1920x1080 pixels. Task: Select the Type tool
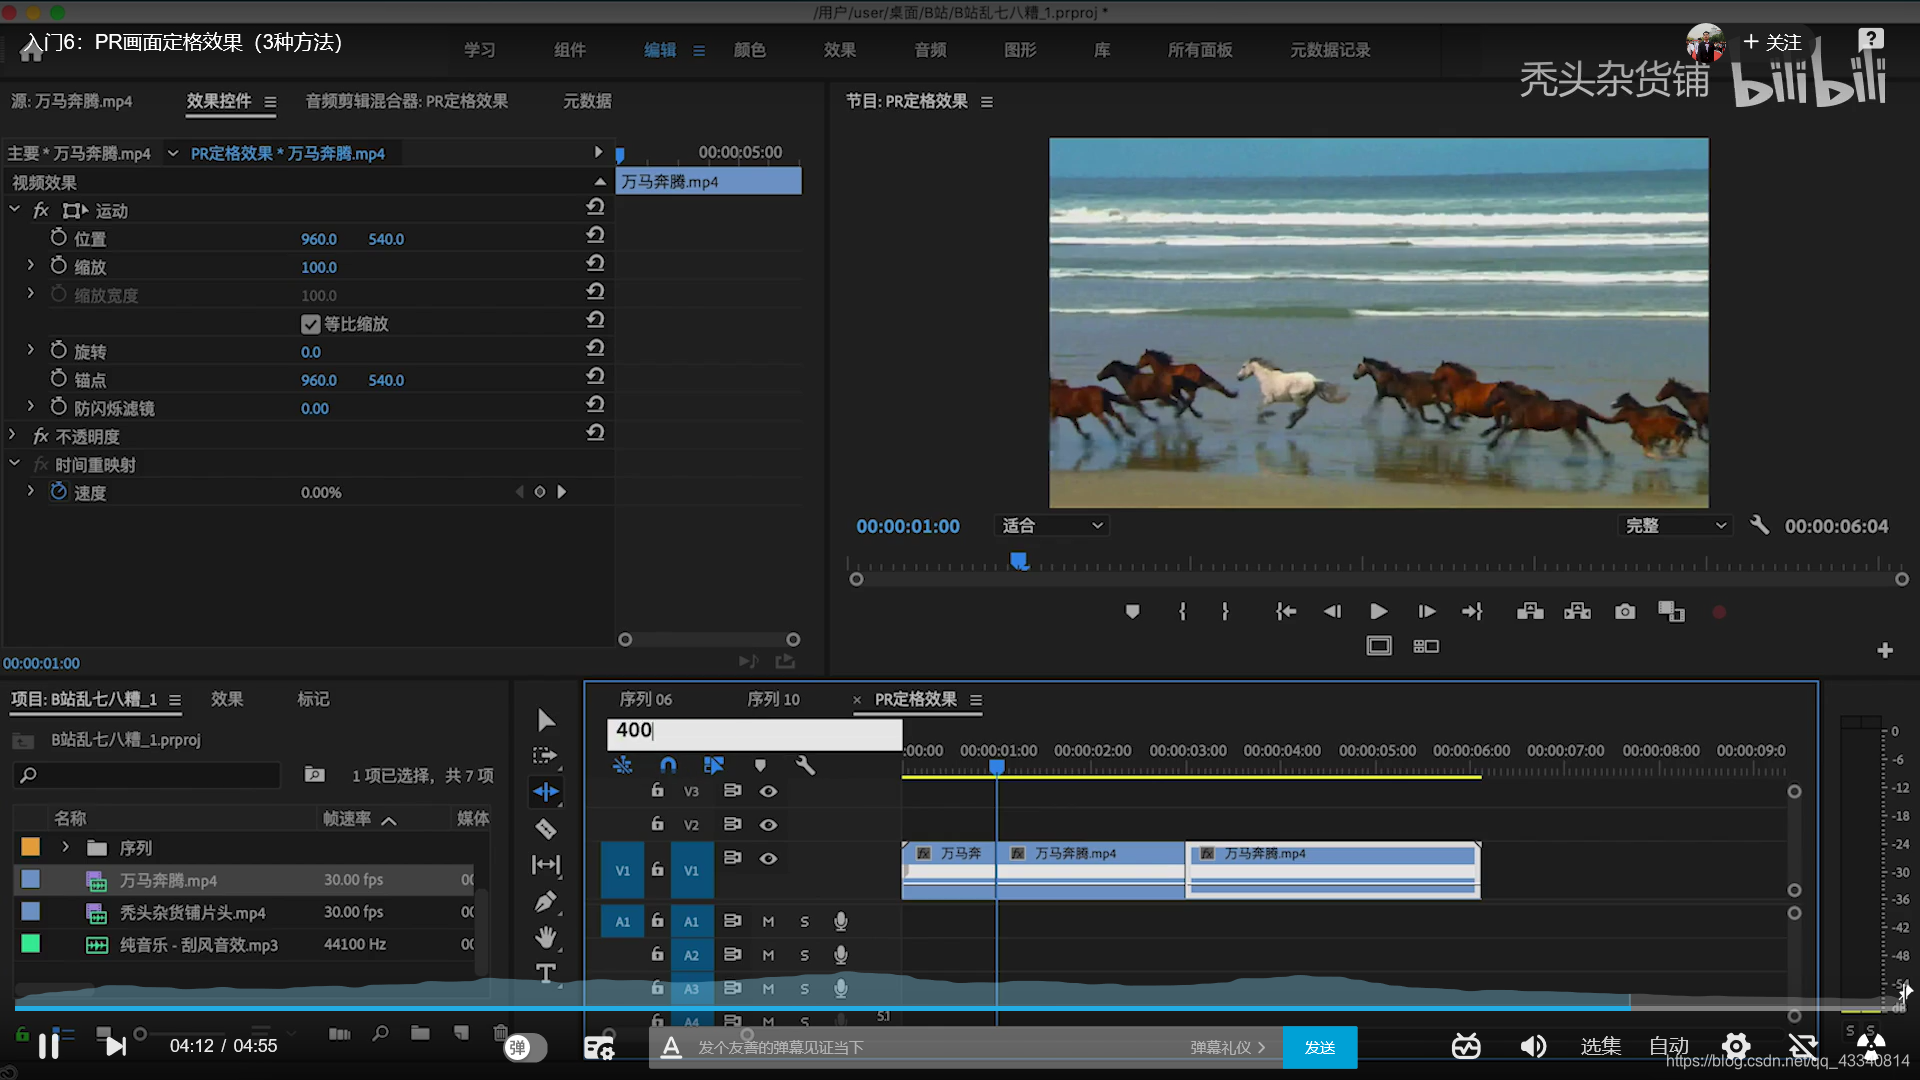[546, 973]
